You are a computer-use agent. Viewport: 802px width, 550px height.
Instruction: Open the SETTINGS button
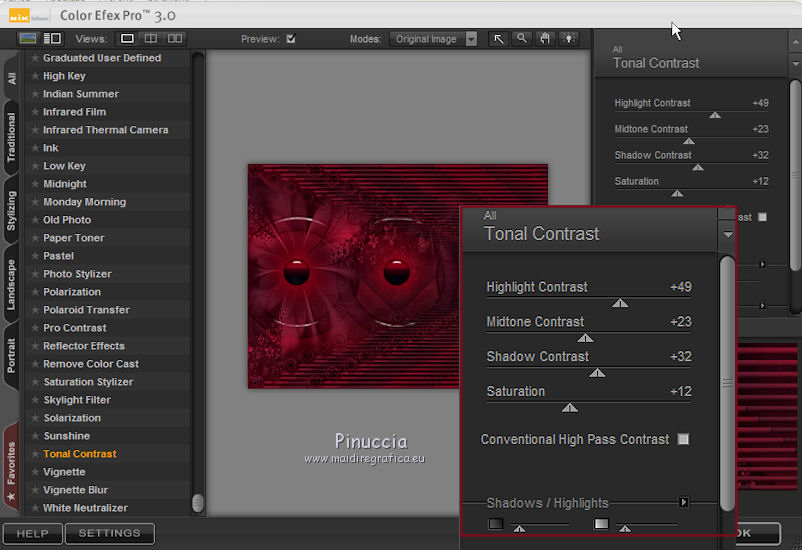[x=110, y=534]
